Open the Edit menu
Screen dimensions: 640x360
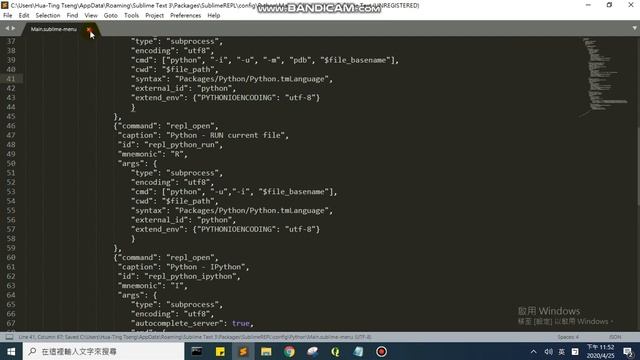(x=24, y=16)
